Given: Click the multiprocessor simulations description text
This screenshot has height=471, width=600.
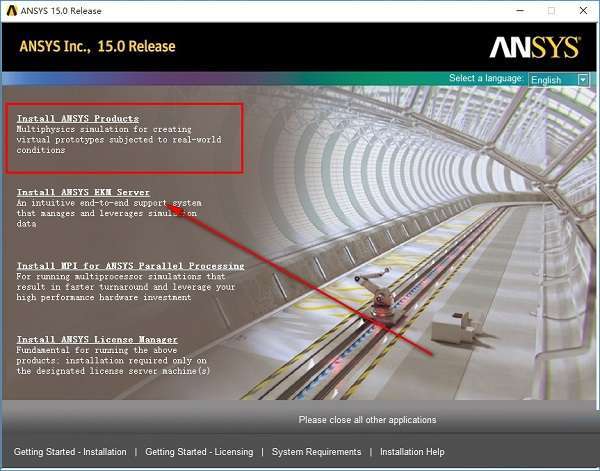Looking at the screenshot, I should (x=126, y=287).
